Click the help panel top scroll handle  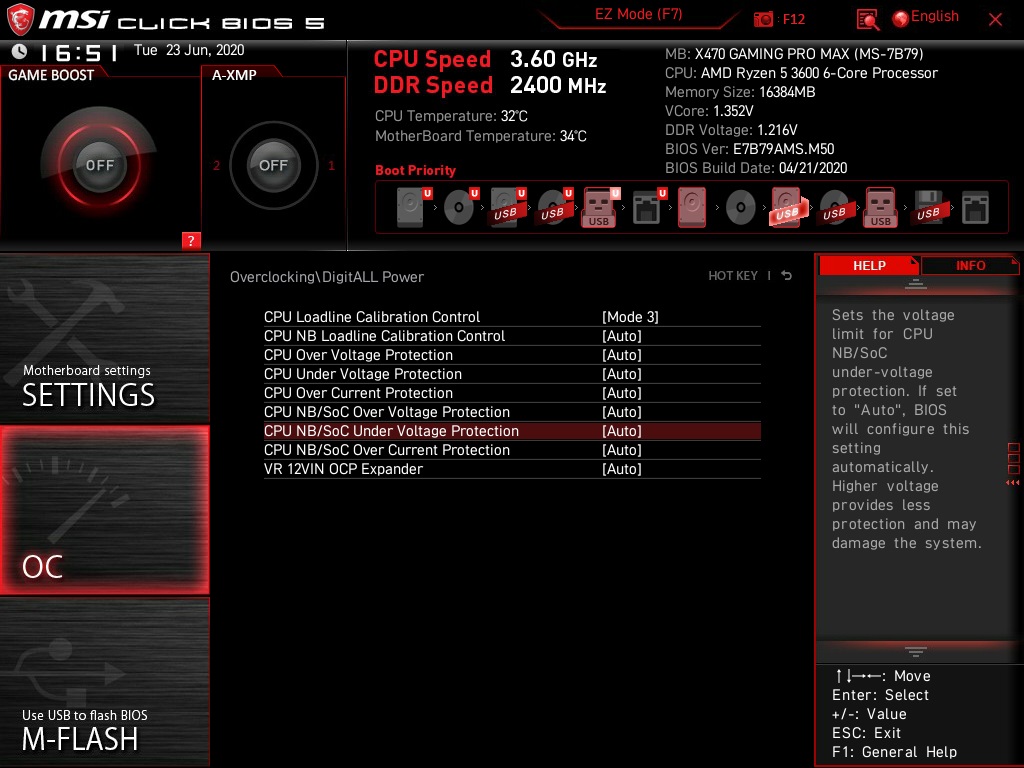click(916, 284)
